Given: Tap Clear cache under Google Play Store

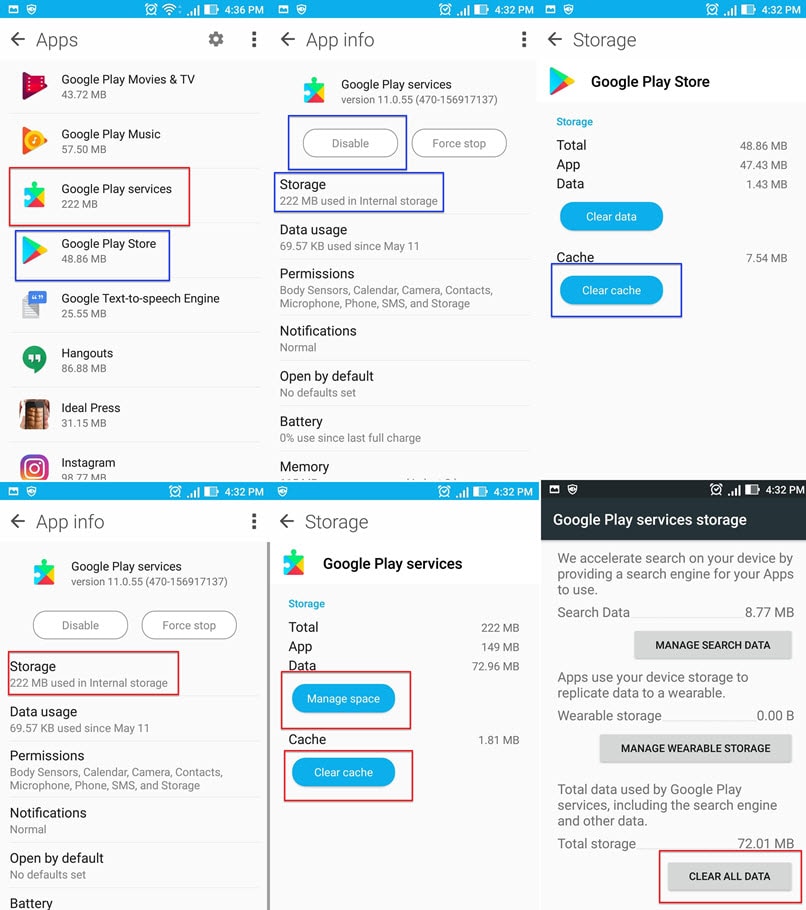Looking at the screenshot, I should point(611,290).
